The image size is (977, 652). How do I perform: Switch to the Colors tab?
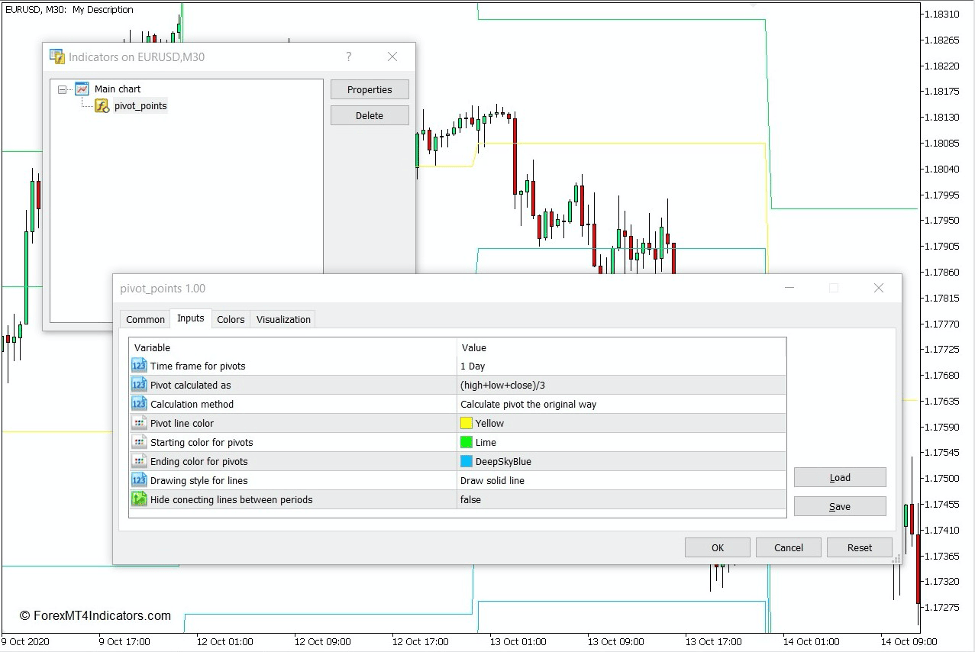pos(230,319)
